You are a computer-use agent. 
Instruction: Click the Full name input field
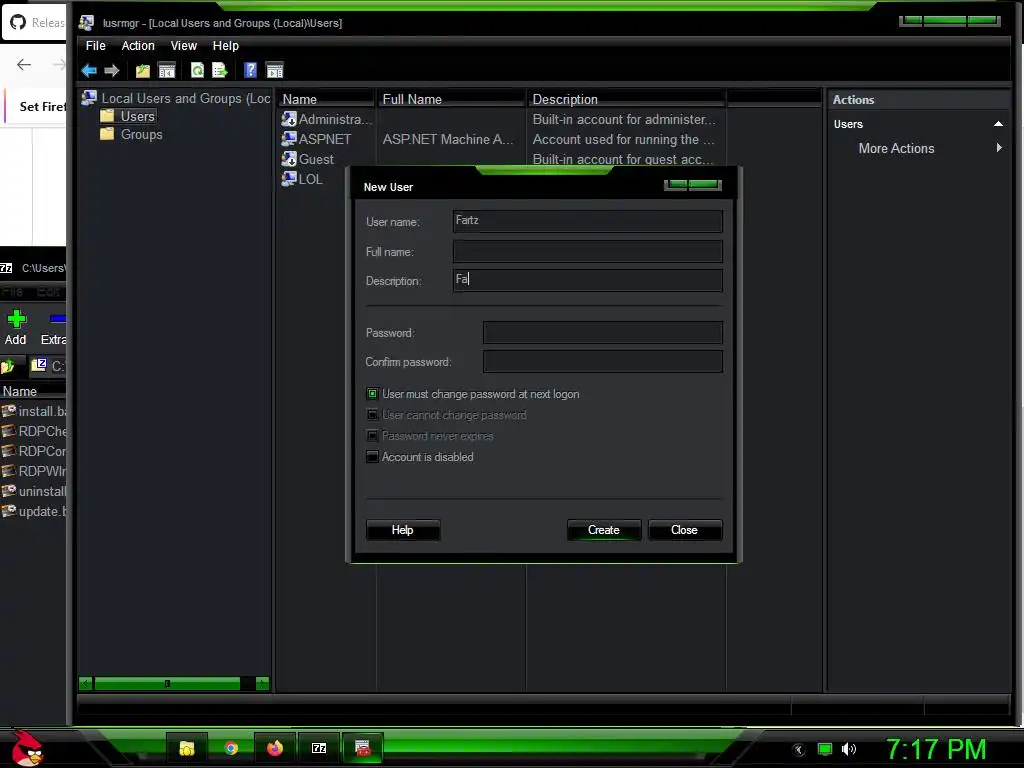click(x=588, y=251)
